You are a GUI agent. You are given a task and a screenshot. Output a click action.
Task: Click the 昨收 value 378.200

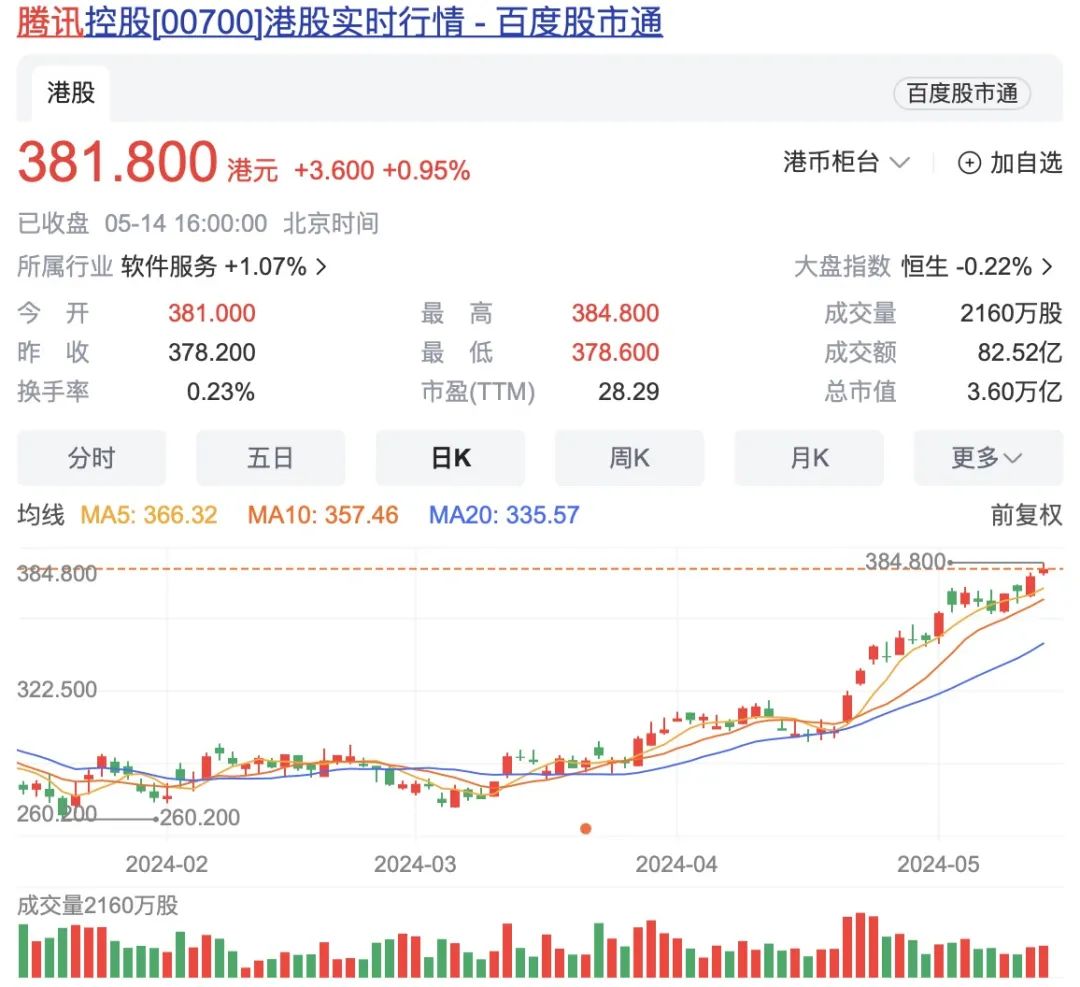point(212,353)
